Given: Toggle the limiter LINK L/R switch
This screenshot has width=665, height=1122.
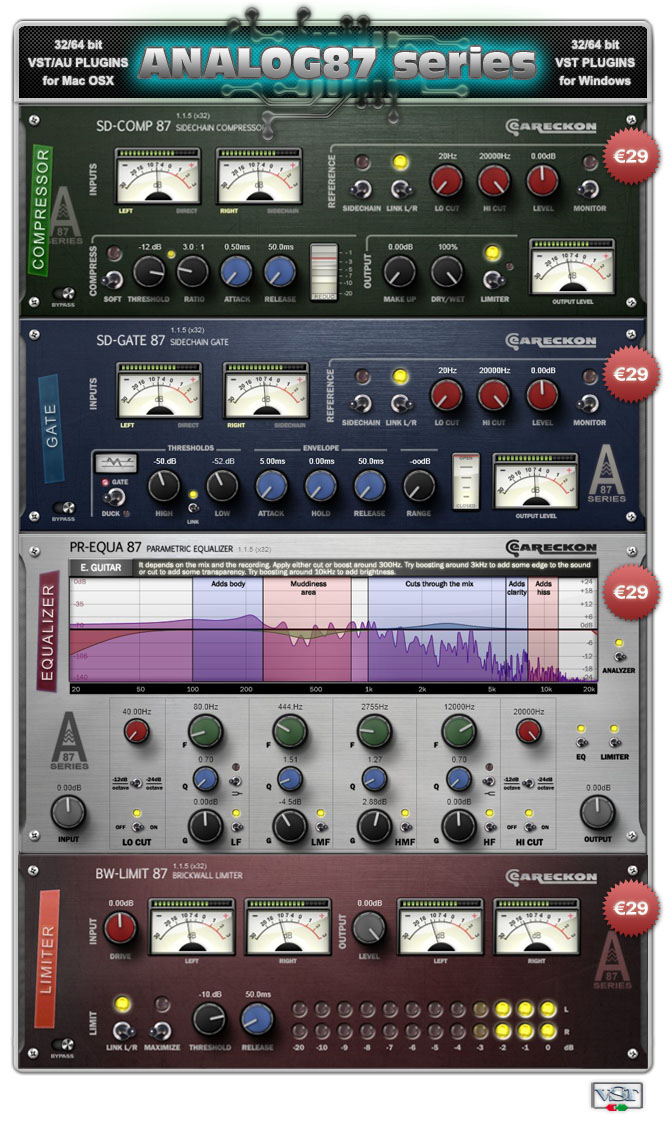Looking at the screenshot, I should point(123,1030).
